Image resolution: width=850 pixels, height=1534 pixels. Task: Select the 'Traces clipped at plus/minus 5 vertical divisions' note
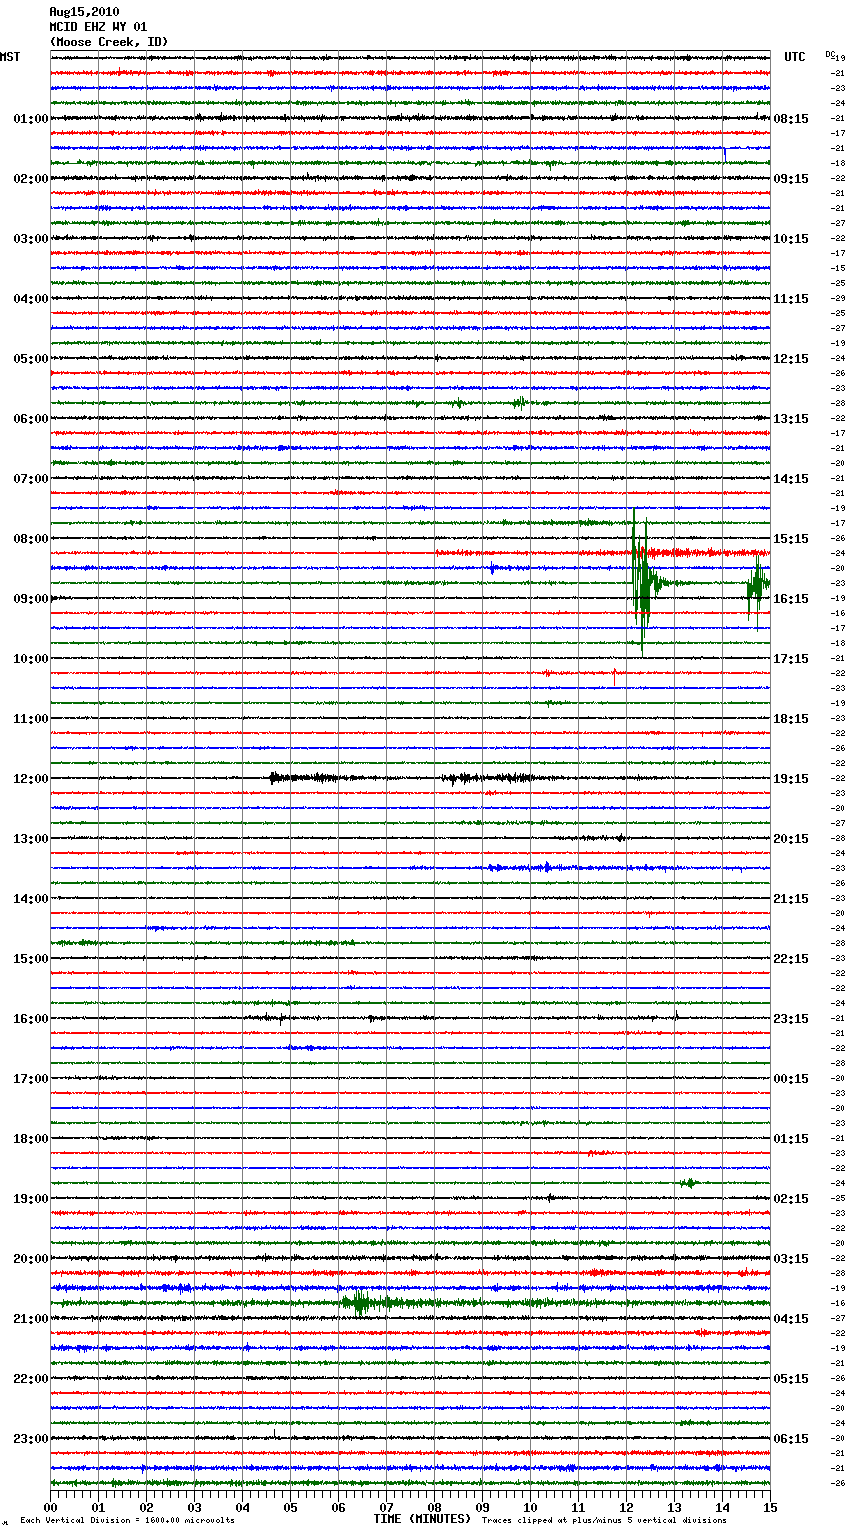point(604,1521)
